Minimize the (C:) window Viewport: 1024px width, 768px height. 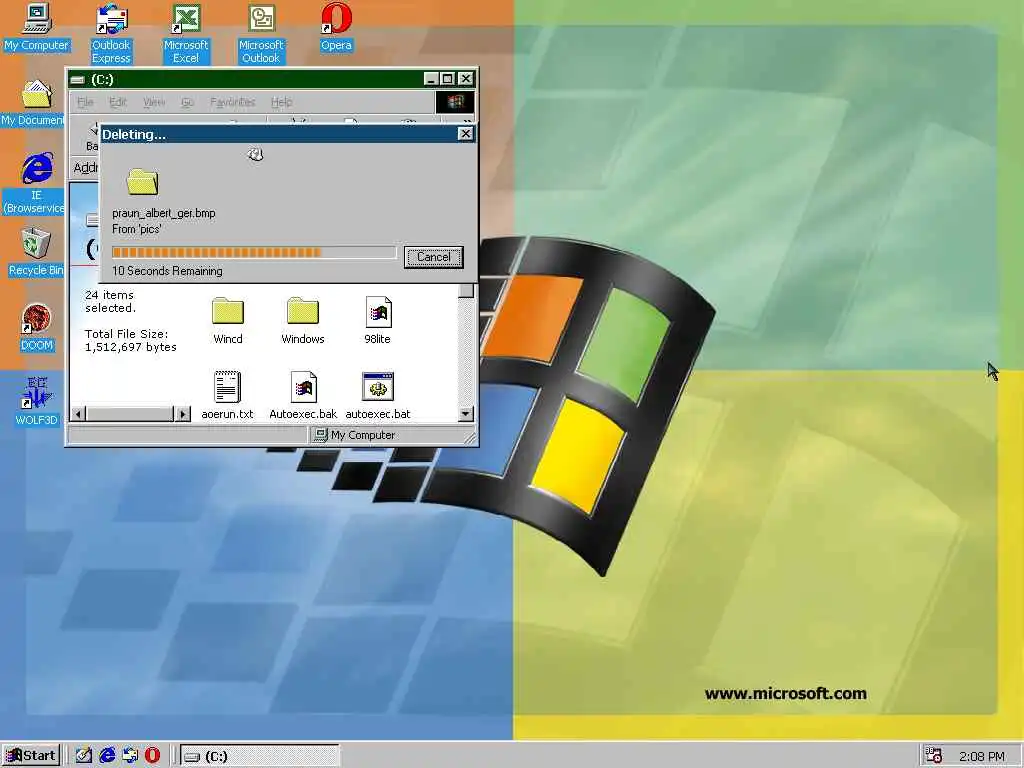[430, 79]
